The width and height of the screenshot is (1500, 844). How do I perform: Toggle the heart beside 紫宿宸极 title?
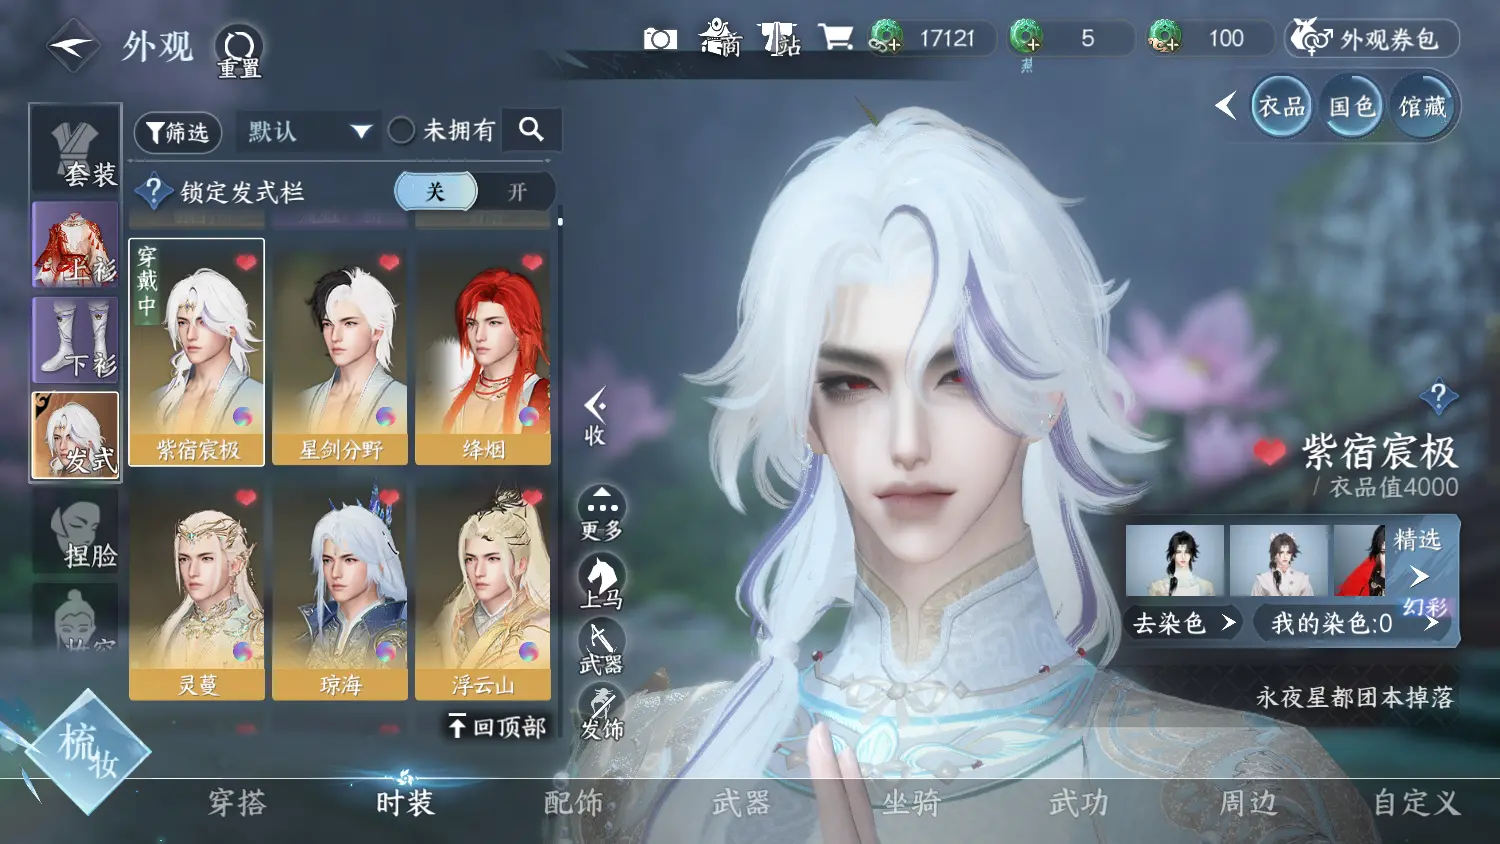(x=1269, y=453)
